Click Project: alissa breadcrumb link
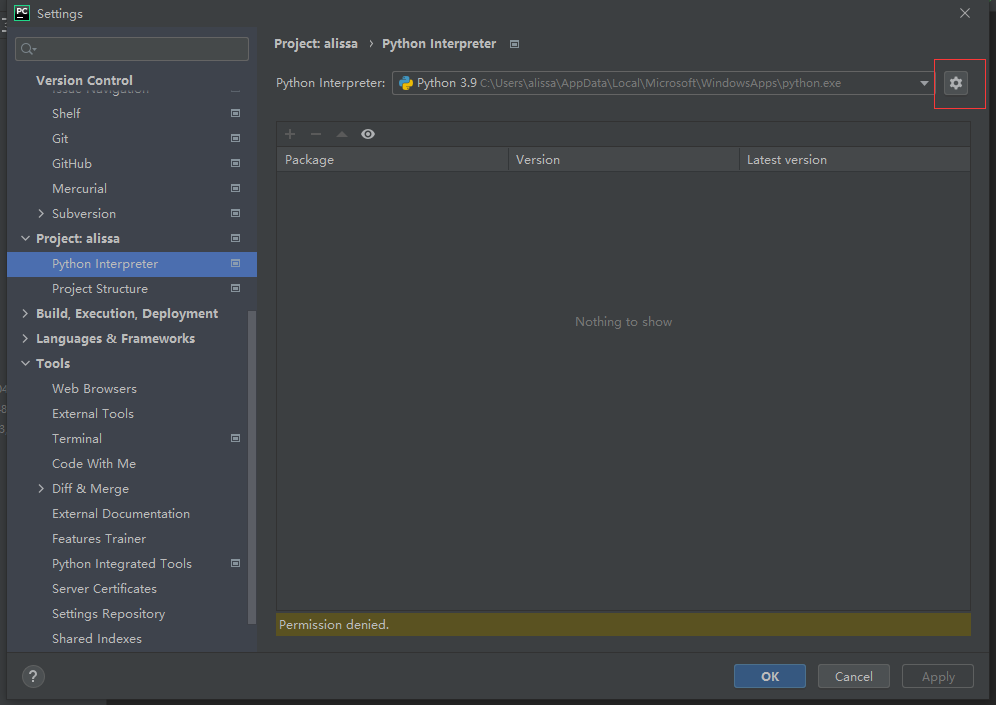This screenshot has width=996, height=705. tap(316, 44)
